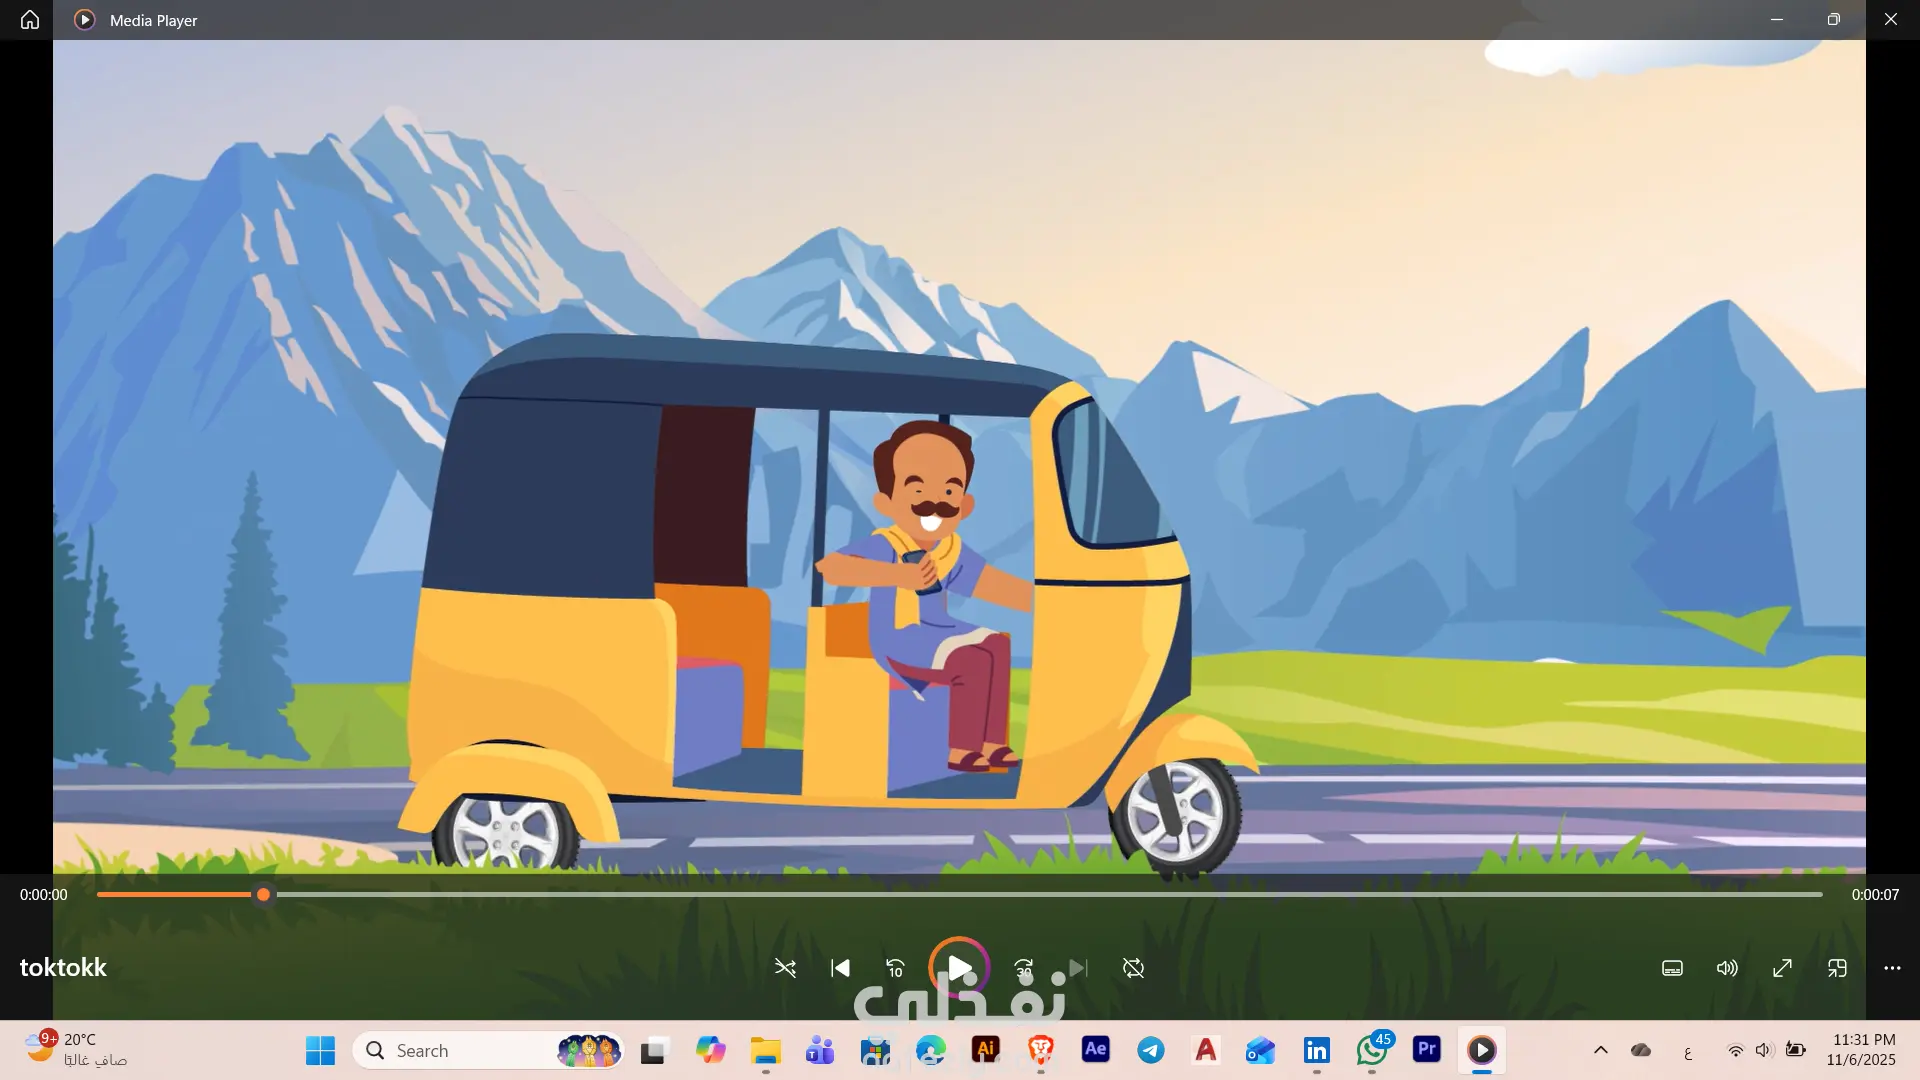Skip back 10 seconds
This screenshot has width=1920, height=1080.
[x=895, y=968]
